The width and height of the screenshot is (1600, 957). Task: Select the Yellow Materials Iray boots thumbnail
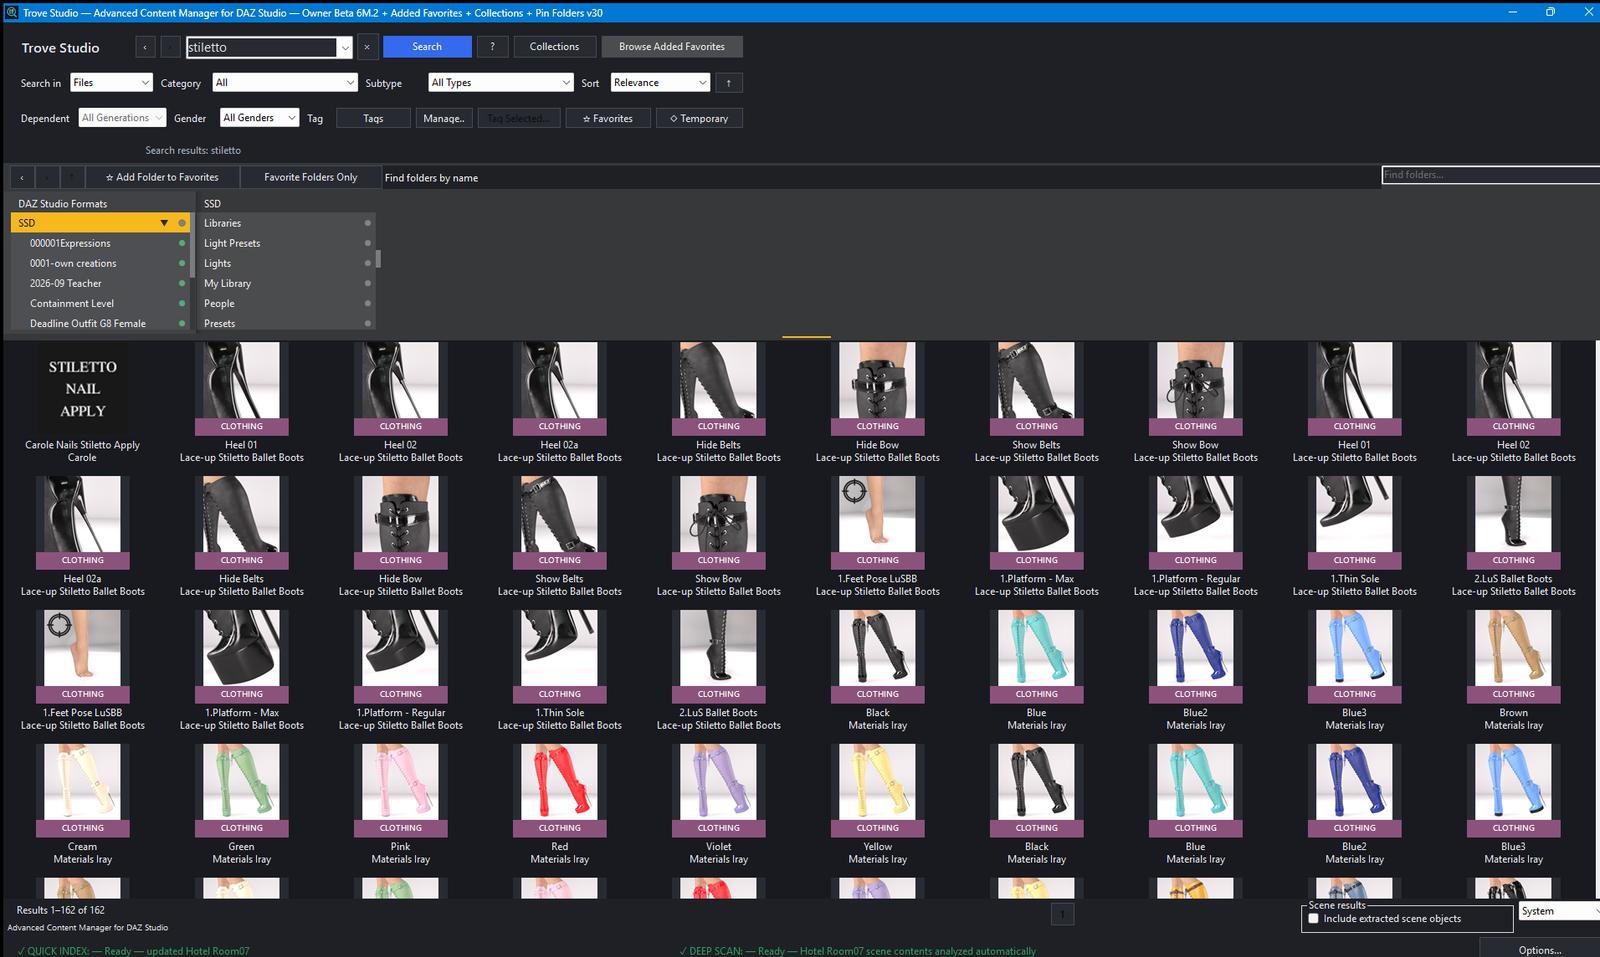(877, 789)
